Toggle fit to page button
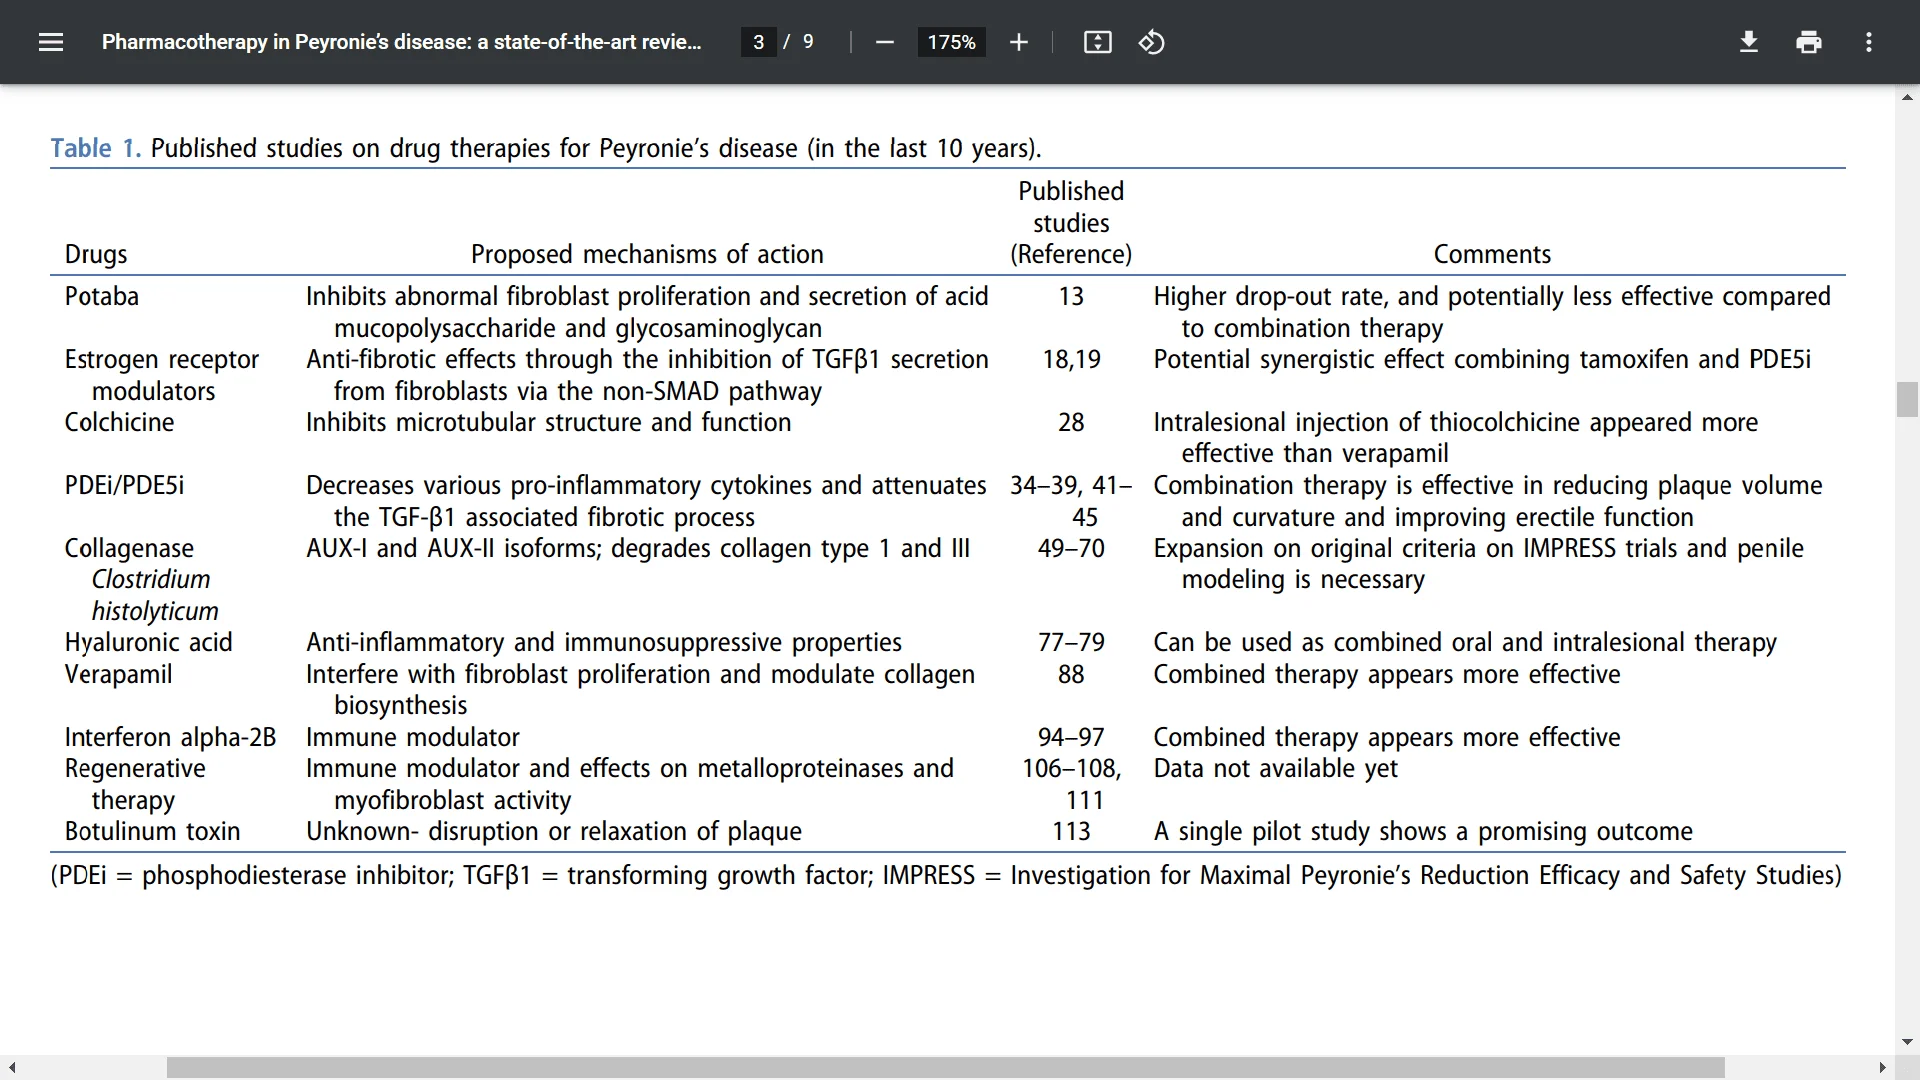1920x1080 pixels. [1097, 42]
